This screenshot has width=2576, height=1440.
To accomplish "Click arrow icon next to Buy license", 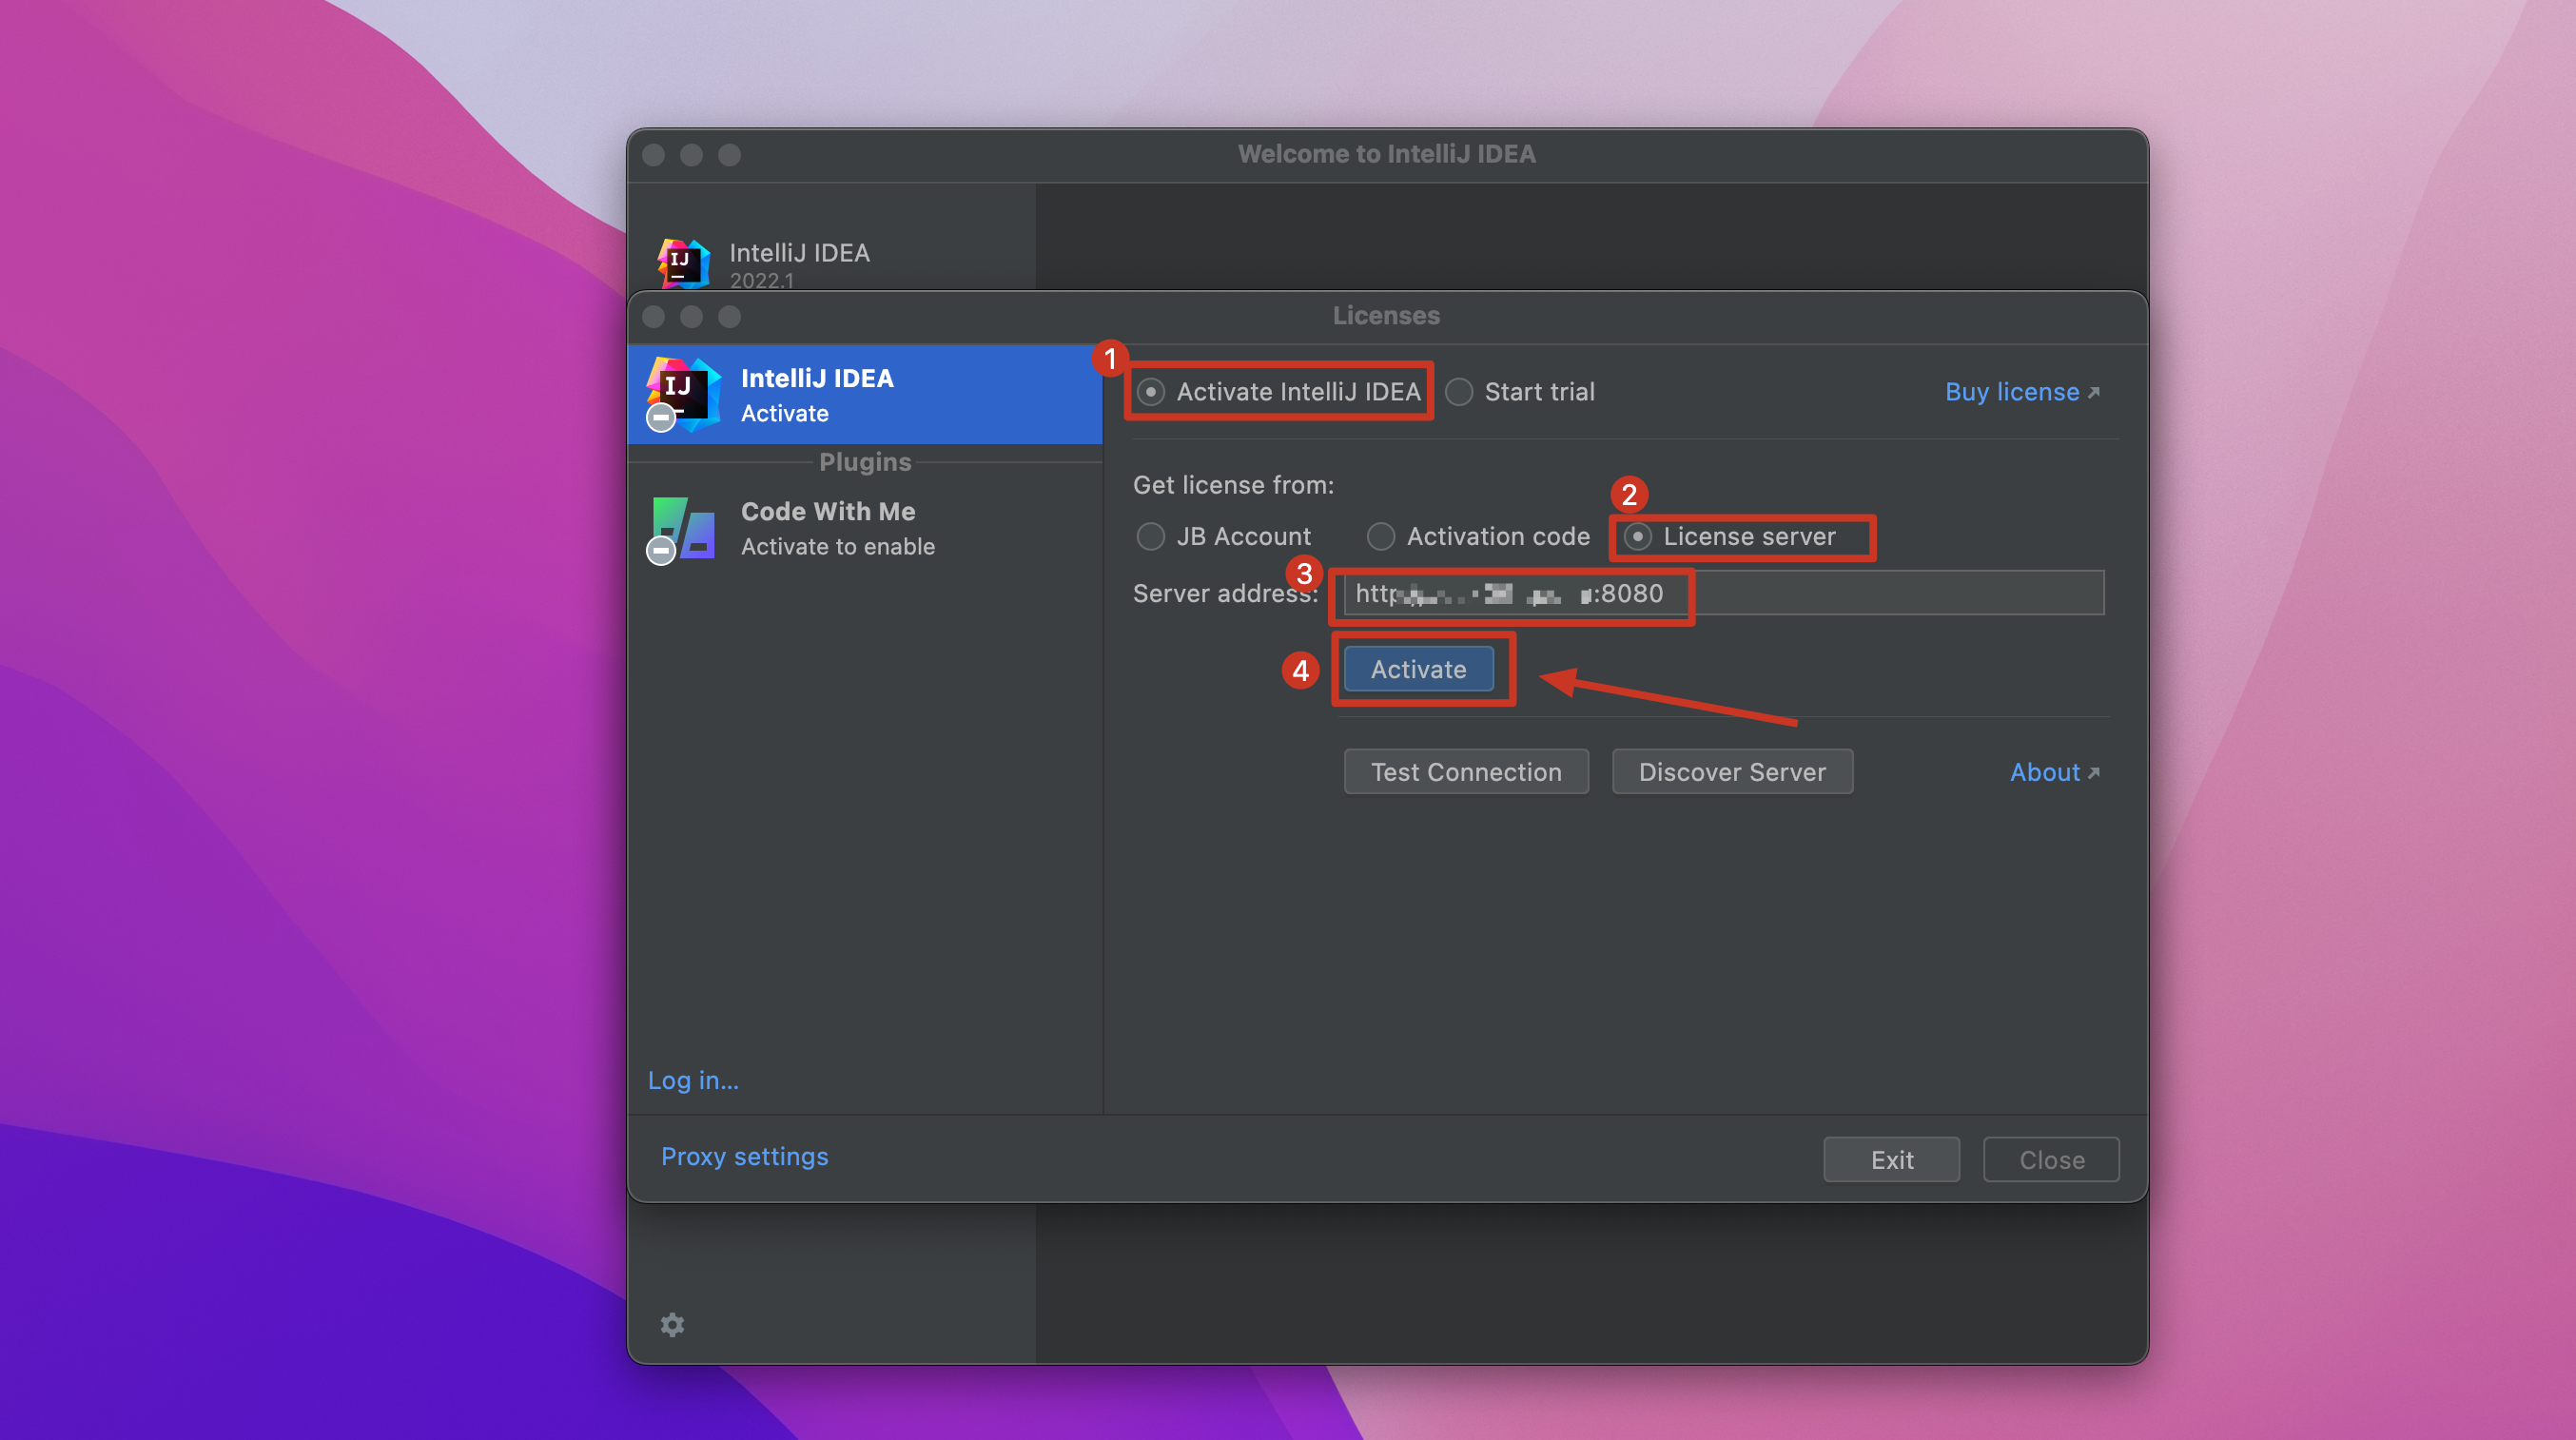I will 2094,392.
